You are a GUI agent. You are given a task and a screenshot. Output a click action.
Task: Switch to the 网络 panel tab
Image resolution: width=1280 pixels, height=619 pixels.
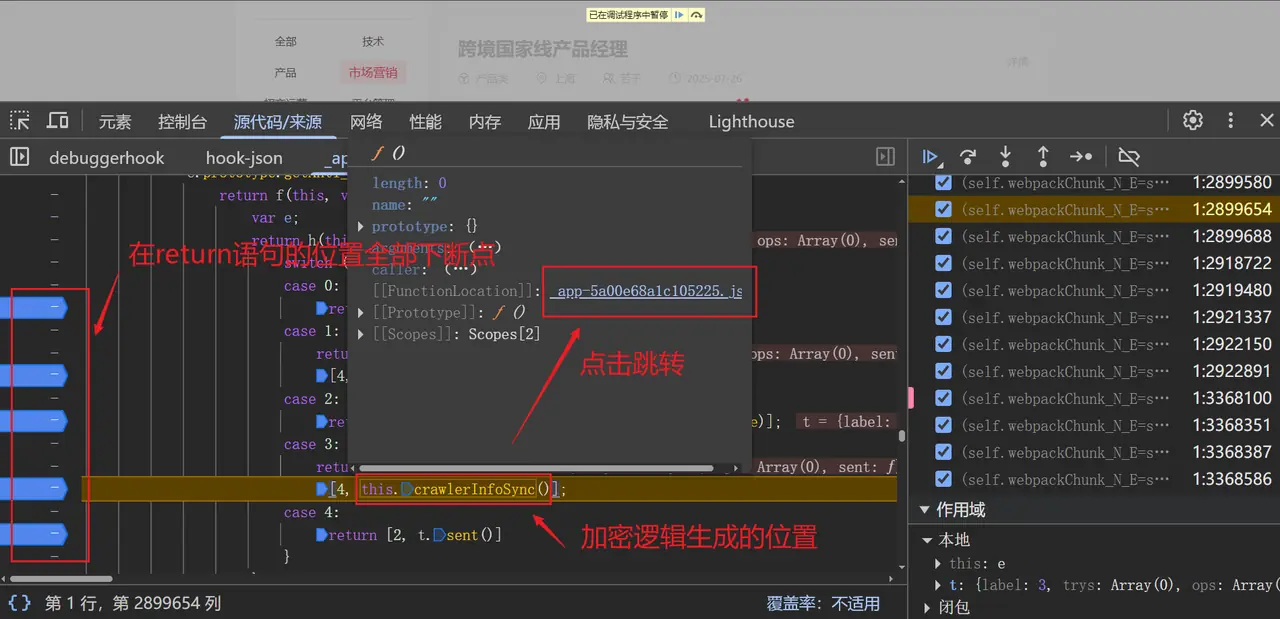(366, 121)
